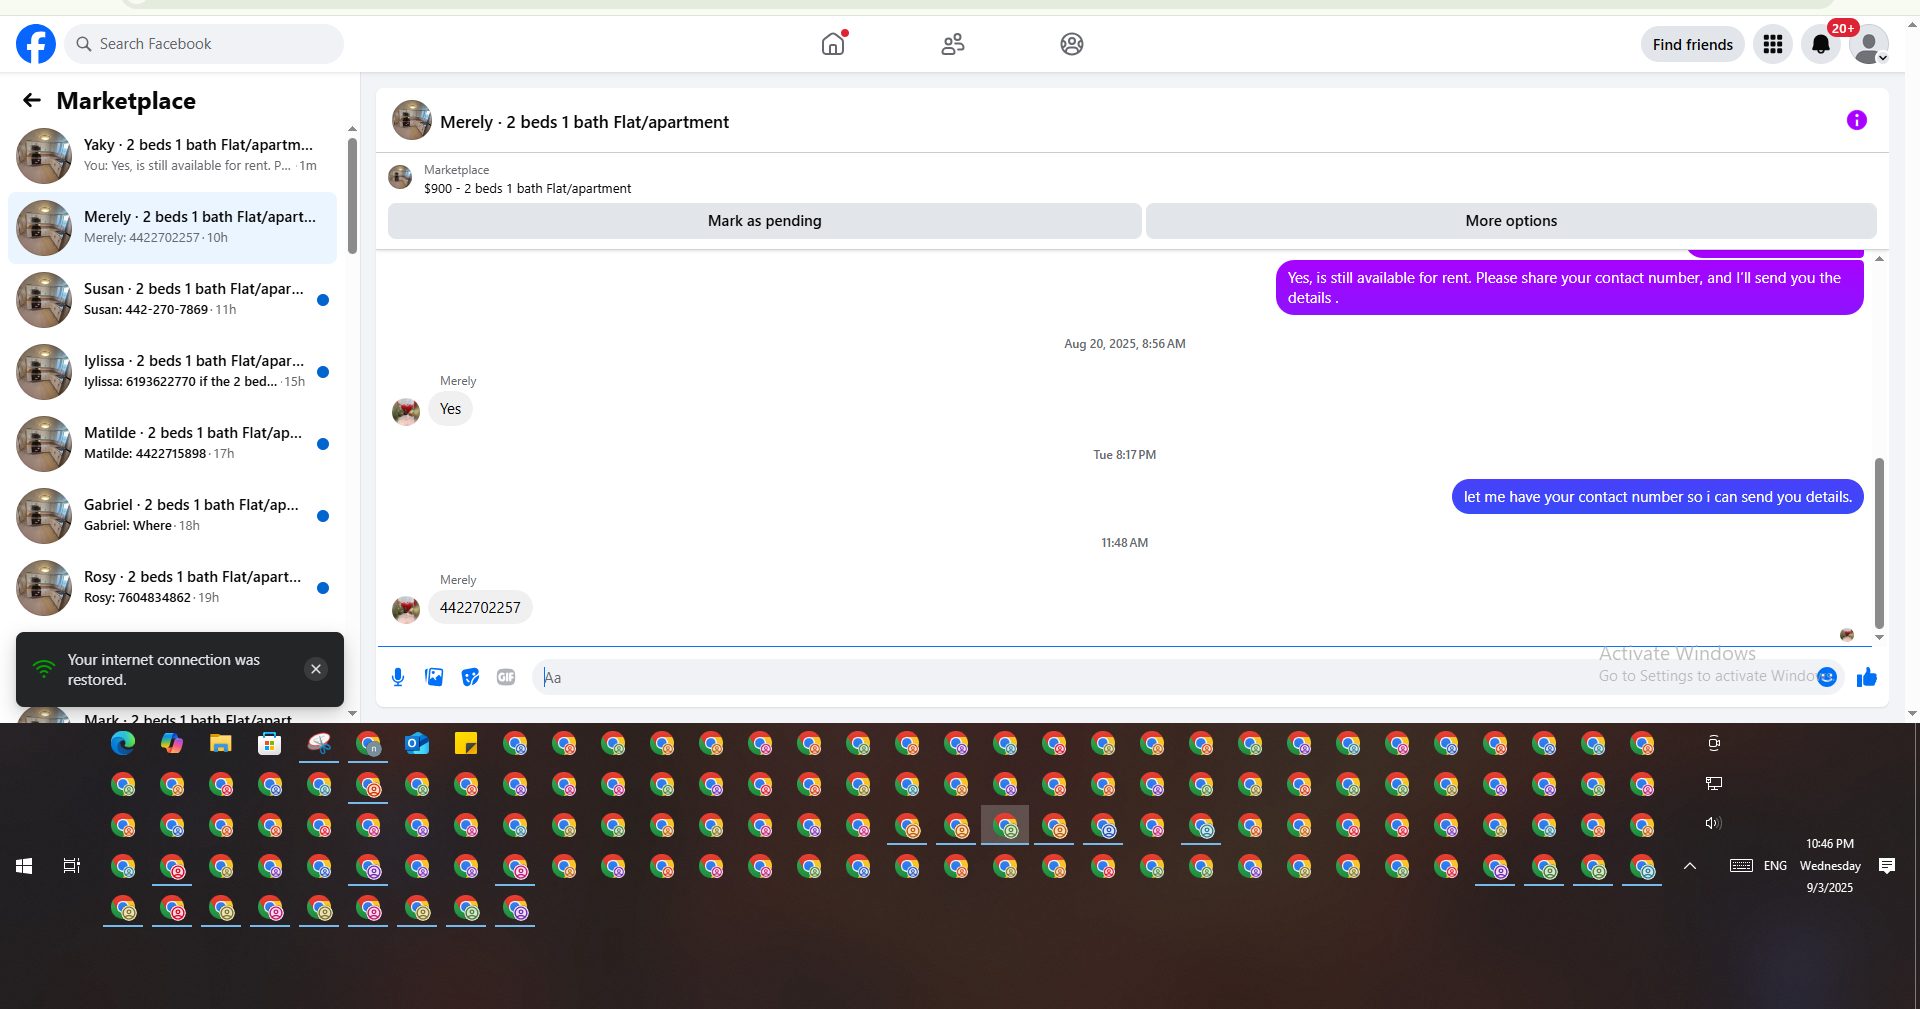Open conversation information icon
This screenshot has width=1920, height=1009.
point(1857,120)
